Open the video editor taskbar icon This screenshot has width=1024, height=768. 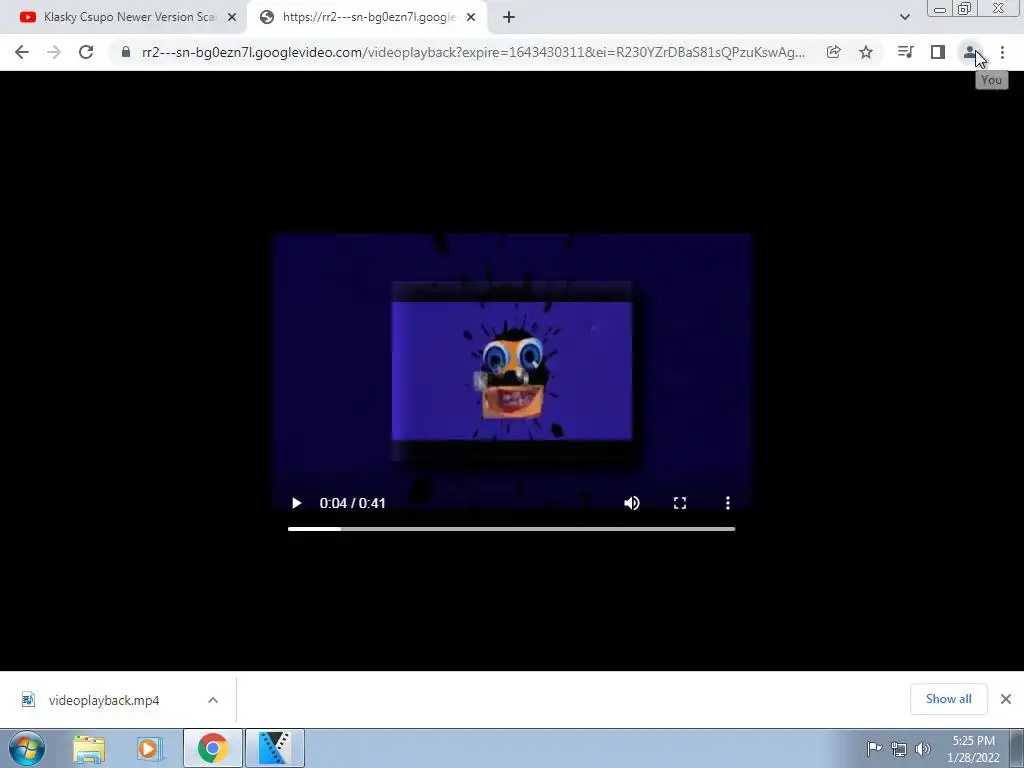coord(275,749)
